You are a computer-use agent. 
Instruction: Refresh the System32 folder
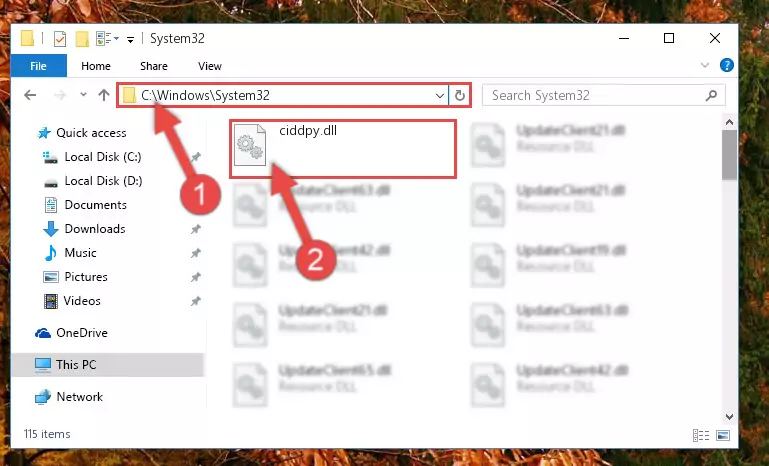460,95
